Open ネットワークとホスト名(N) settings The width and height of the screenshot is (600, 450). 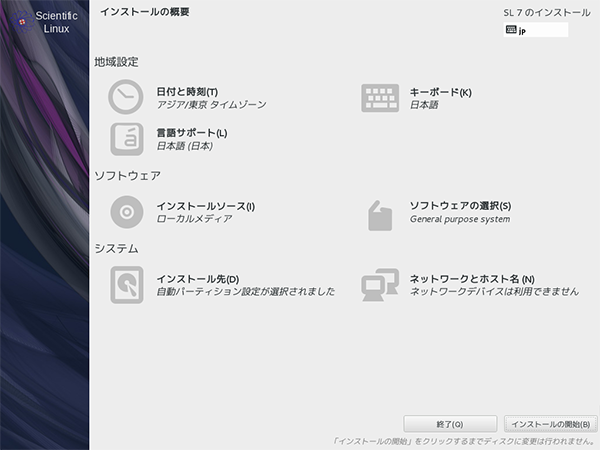(x=472, y=279)
